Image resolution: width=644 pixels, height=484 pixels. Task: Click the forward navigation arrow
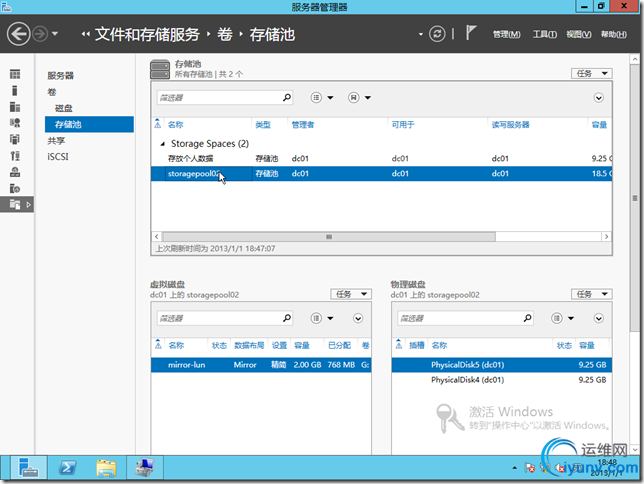[x=40, y=34]
